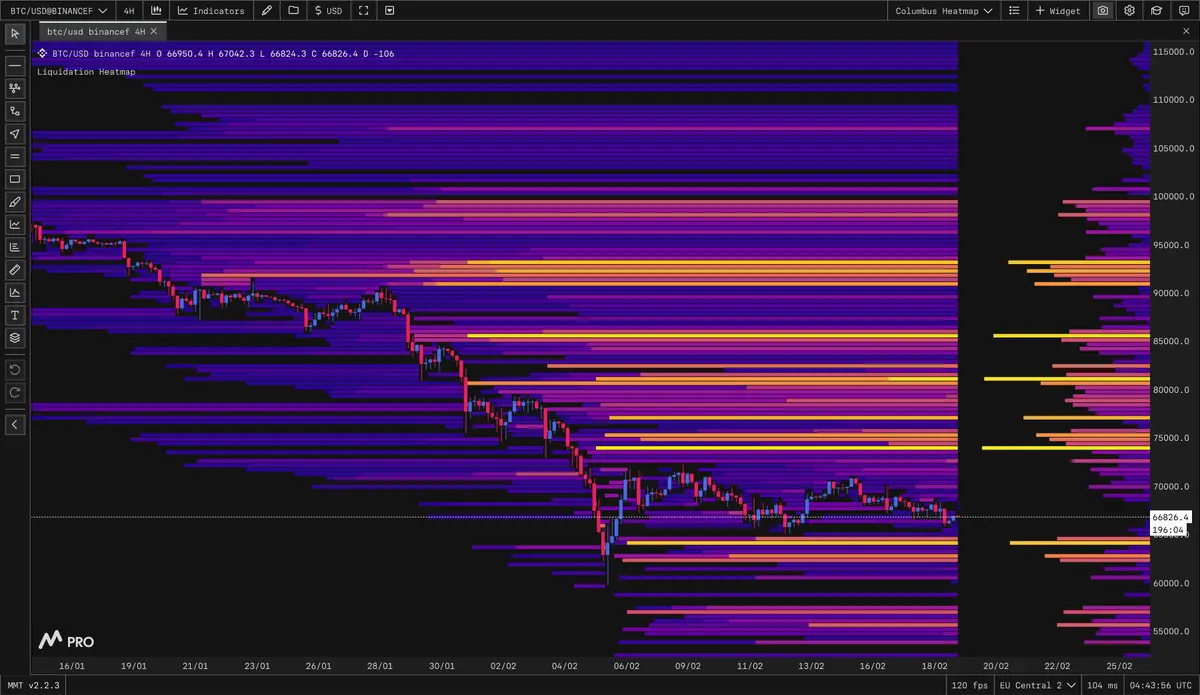Open the Columbus Heatmap layout dropdown
The height and width of the screenshot is (695, 1200).
coord(944,10)
